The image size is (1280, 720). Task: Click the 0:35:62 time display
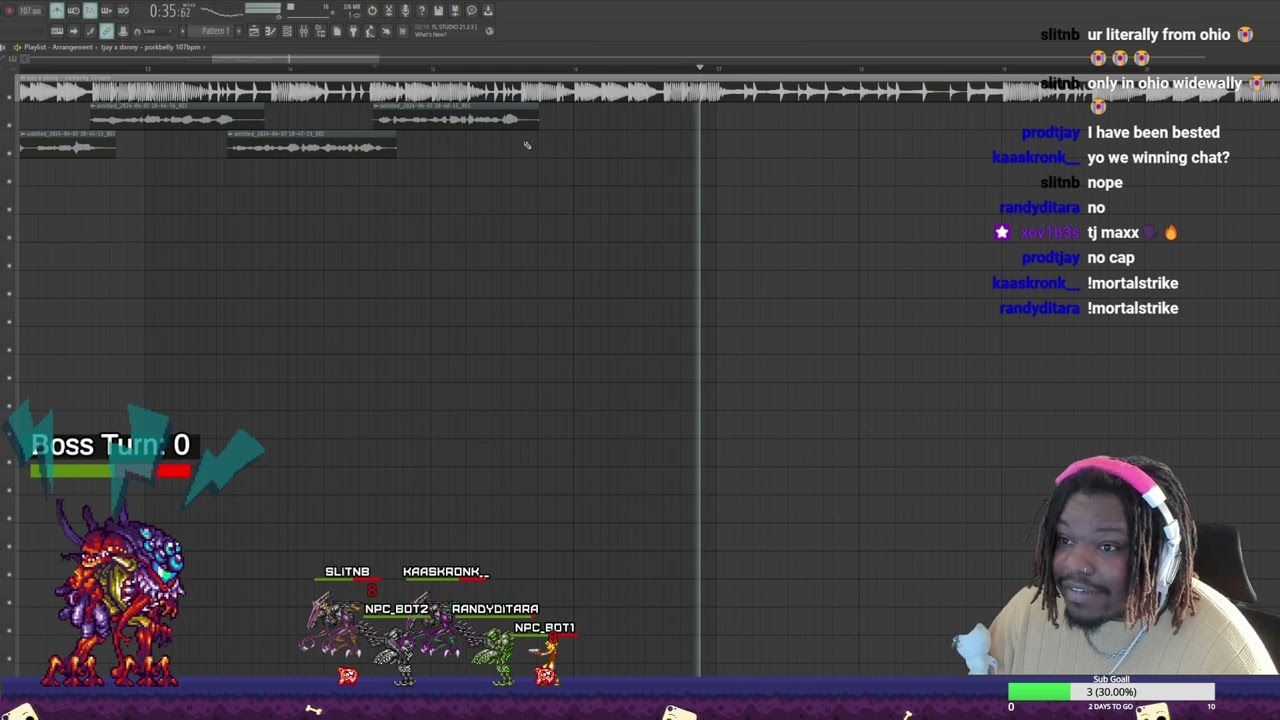[171, 11]
